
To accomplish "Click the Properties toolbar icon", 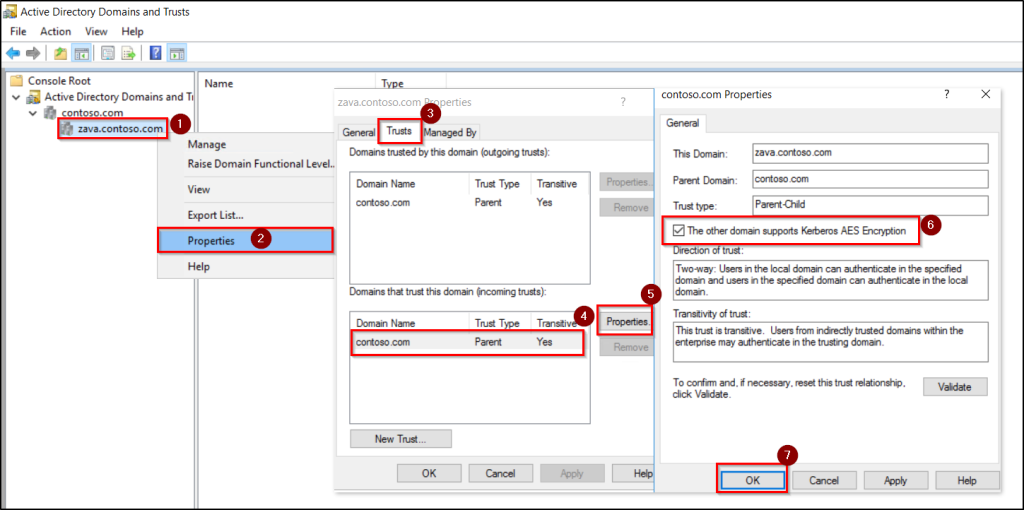I will tap(108, 54).
